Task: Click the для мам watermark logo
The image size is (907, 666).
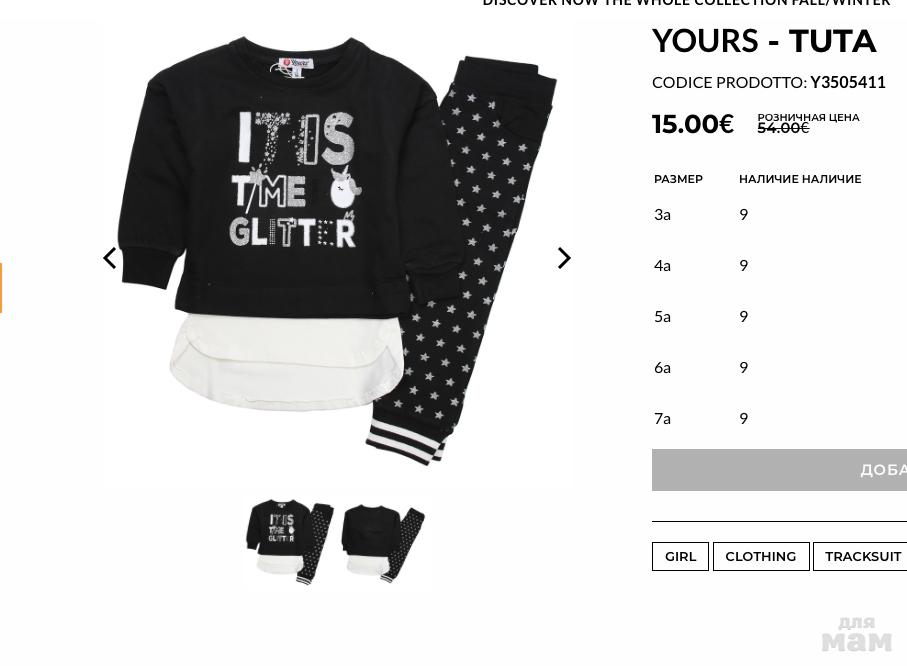Action: click(857, 635)
